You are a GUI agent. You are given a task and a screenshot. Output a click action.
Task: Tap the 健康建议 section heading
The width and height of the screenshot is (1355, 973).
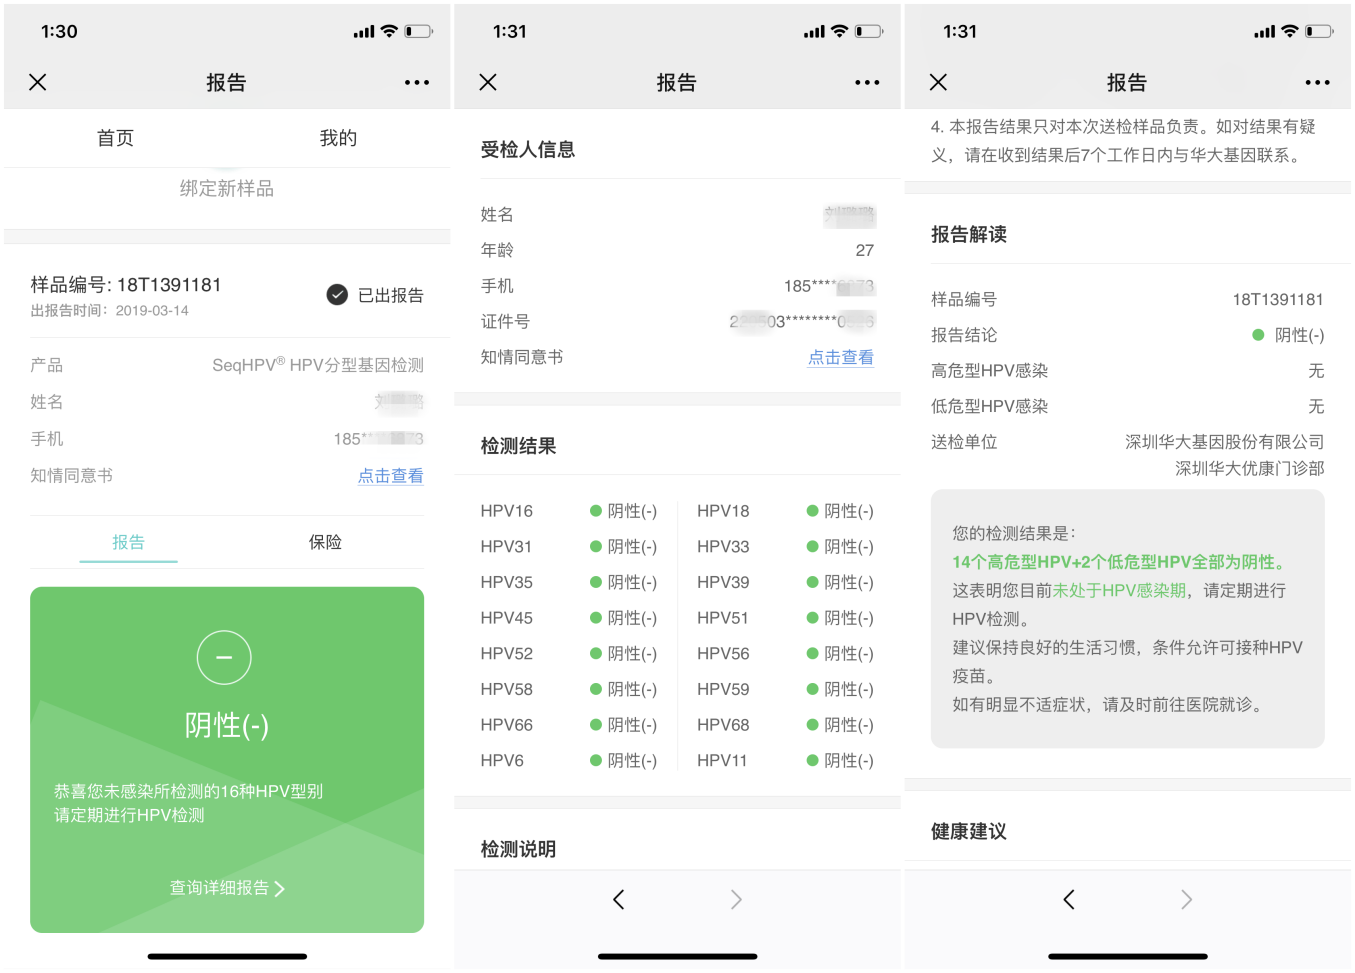point(969,831)
